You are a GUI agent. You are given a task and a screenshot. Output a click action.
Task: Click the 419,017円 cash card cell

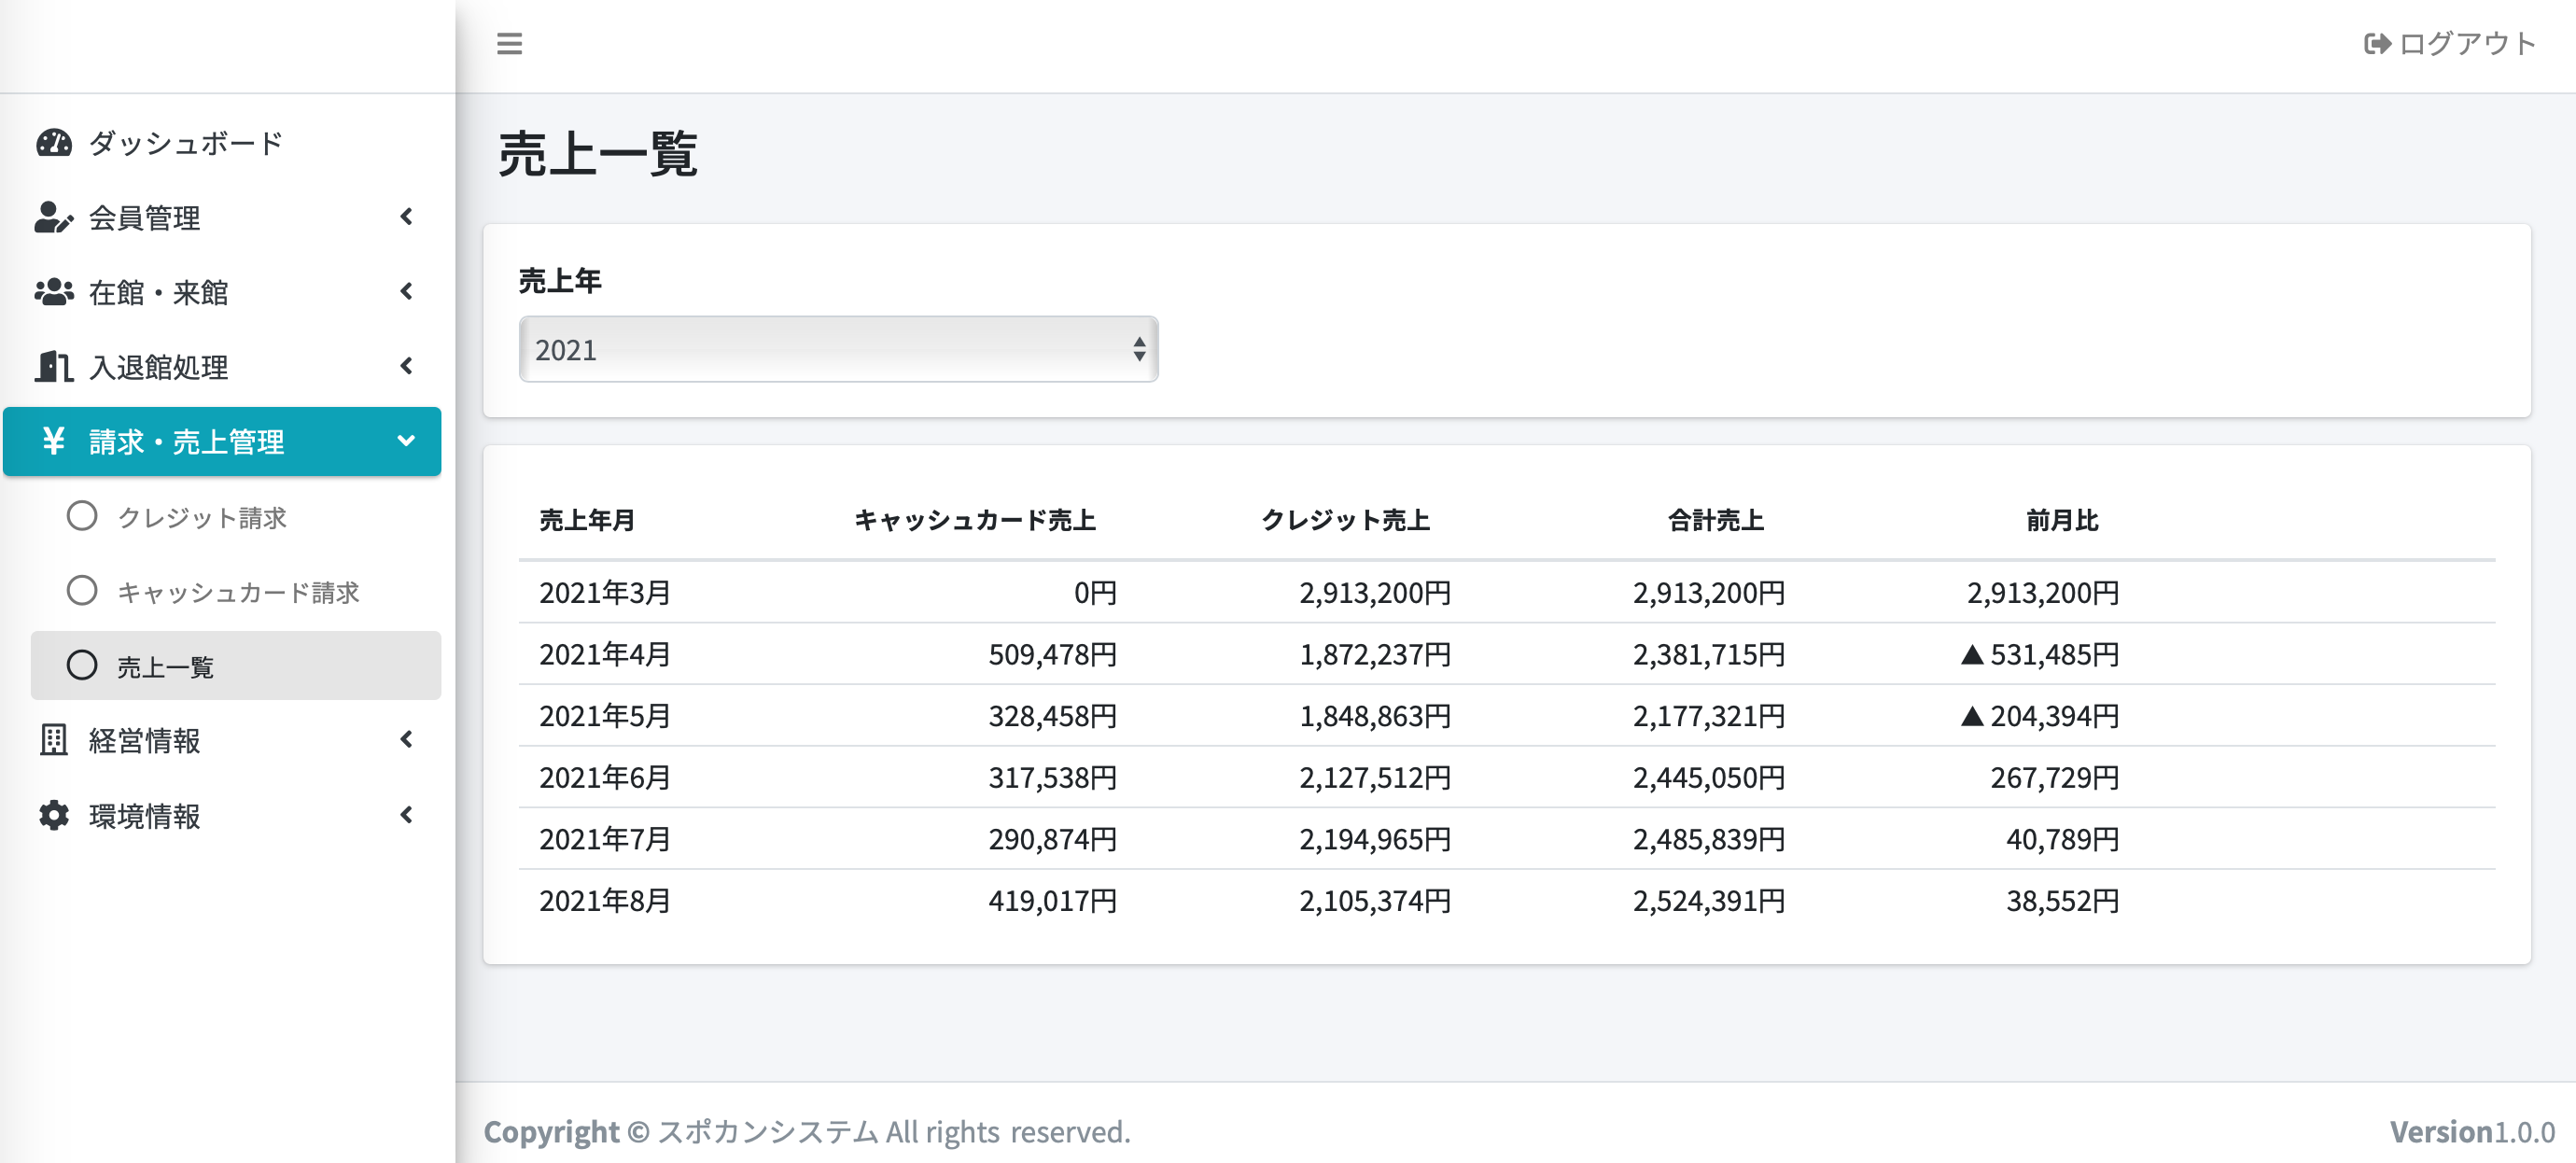[1053, 901]
